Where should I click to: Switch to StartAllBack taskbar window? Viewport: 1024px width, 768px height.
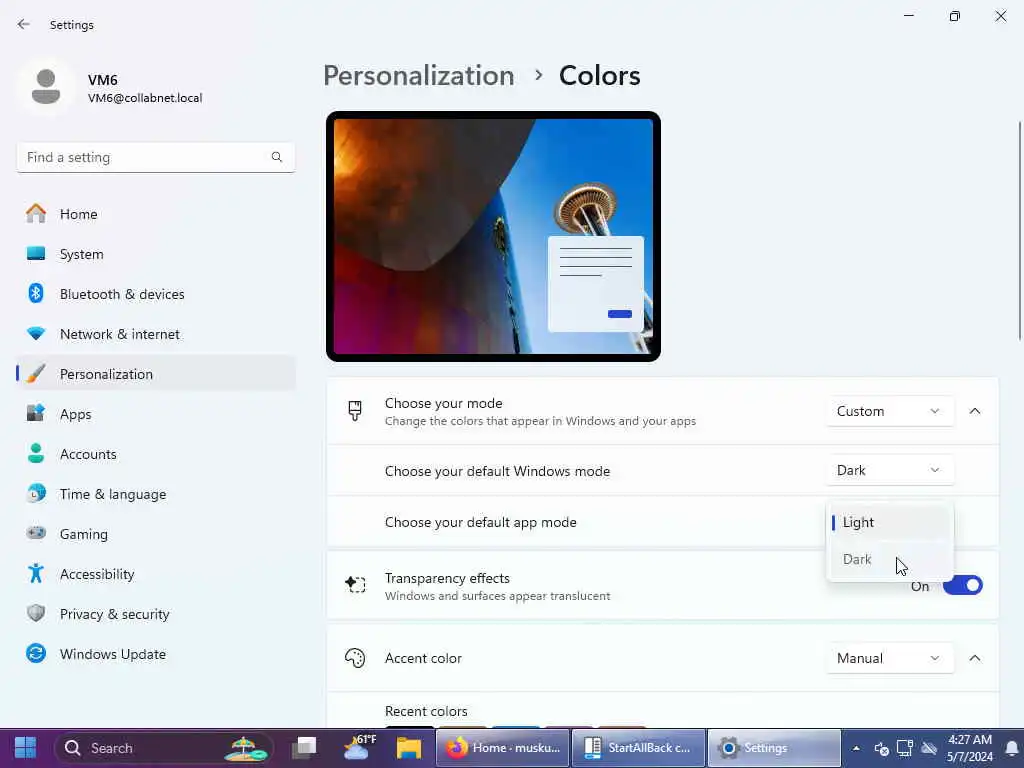639,748
